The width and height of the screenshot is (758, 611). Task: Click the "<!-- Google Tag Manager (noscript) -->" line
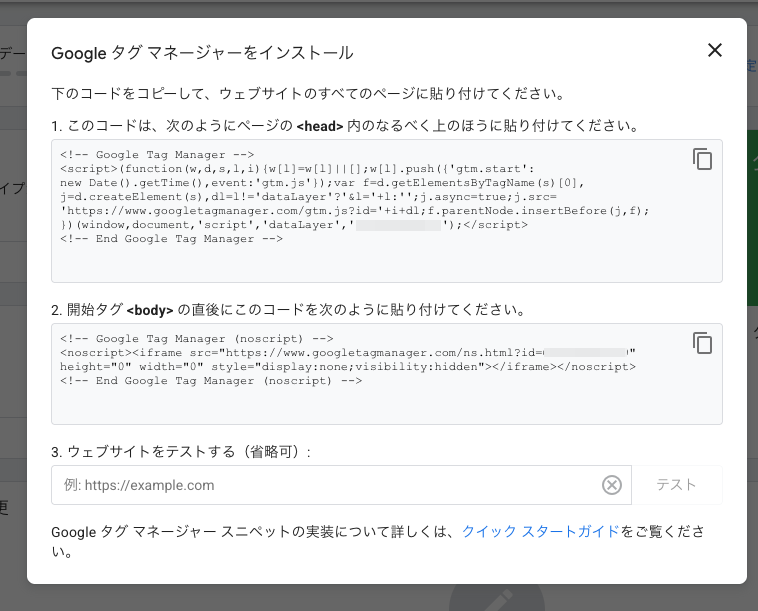pos(197,339)
